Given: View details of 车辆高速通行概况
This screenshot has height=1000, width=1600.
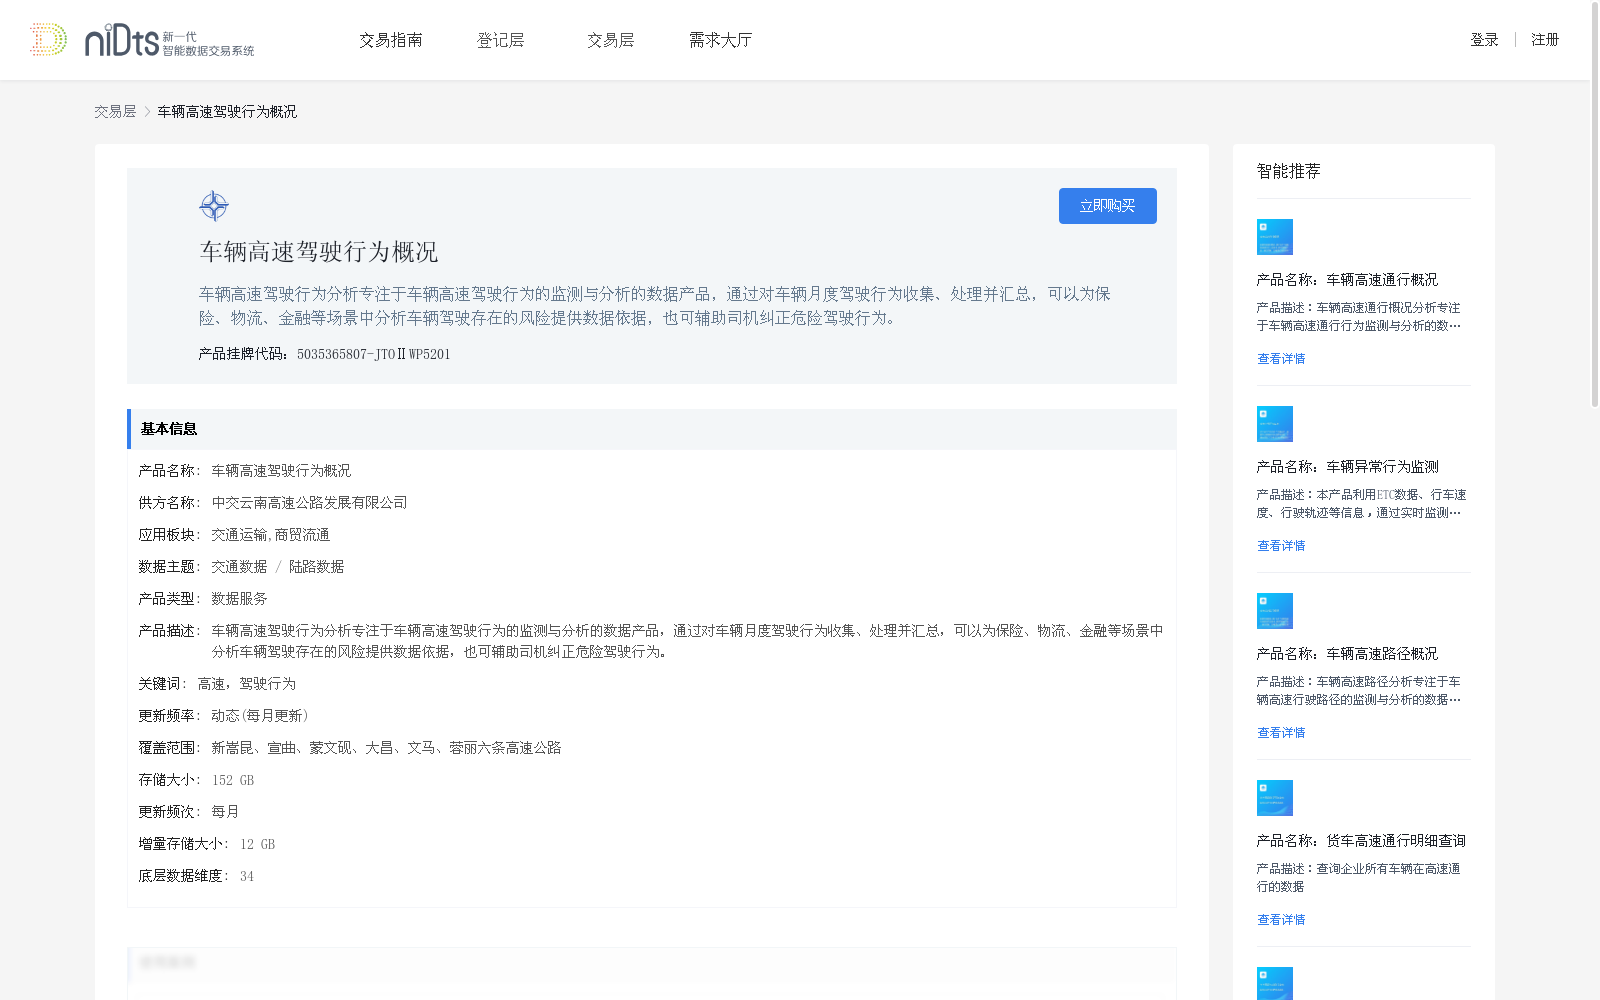Looking at the screenshot, I should [1281, 359].
